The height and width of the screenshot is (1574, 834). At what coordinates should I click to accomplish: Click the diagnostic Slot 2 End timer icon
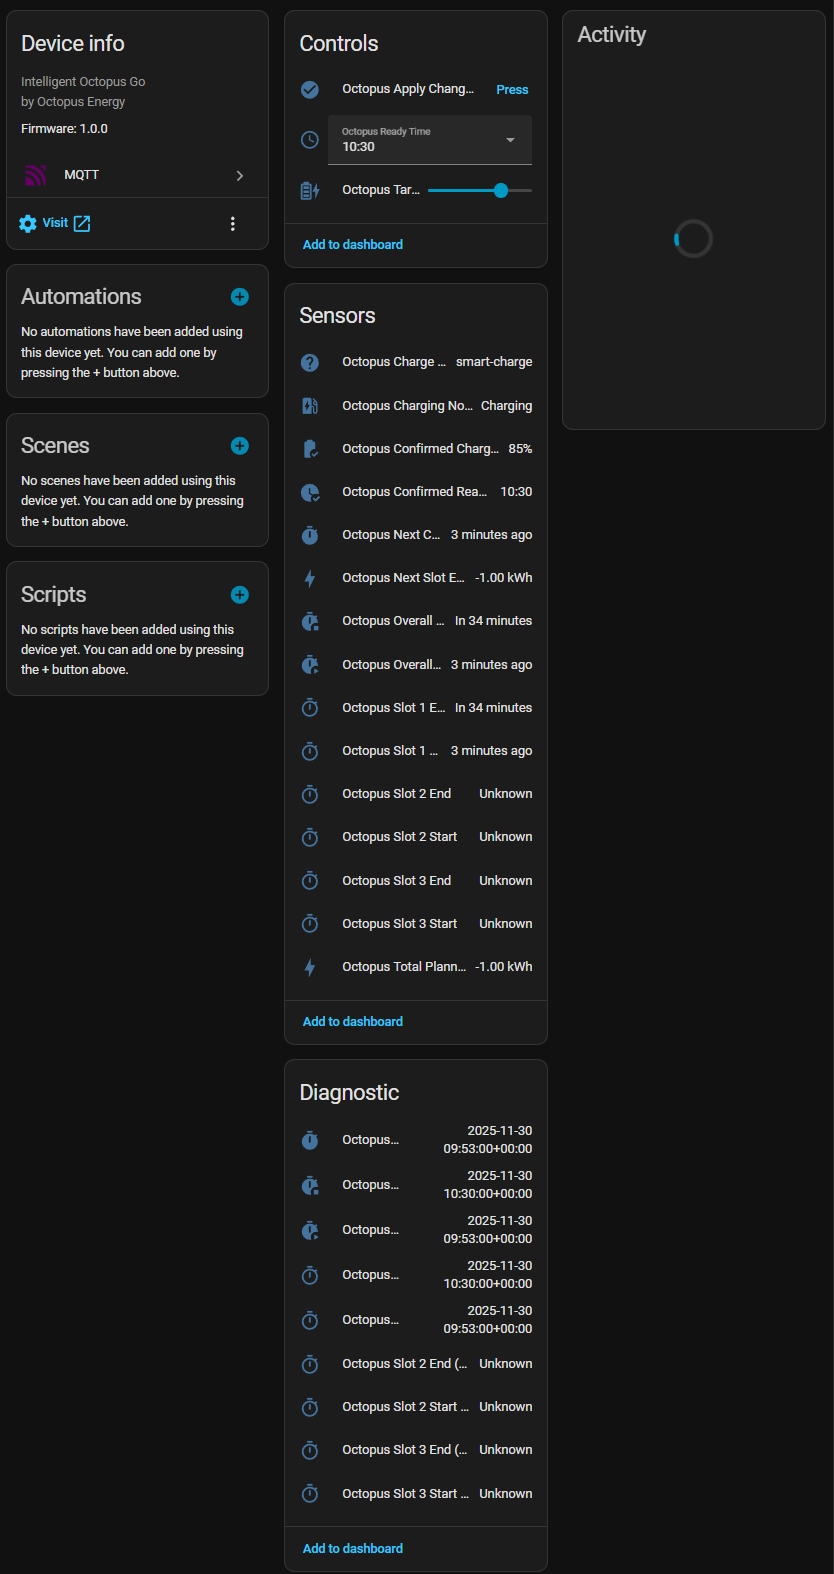tap(310, 1364)
